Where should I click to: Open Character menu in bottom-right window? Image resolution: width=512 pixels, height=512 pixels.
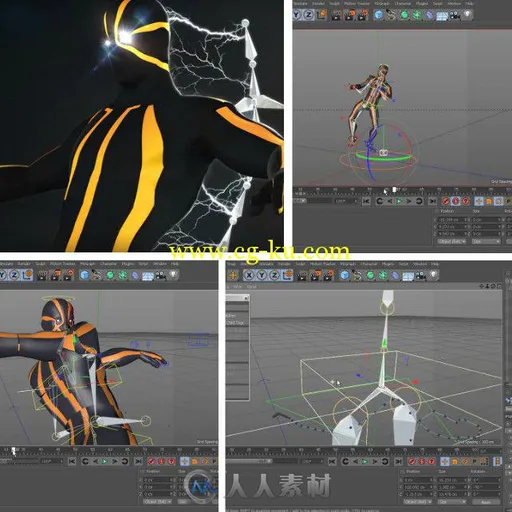(x=368, y=264)
